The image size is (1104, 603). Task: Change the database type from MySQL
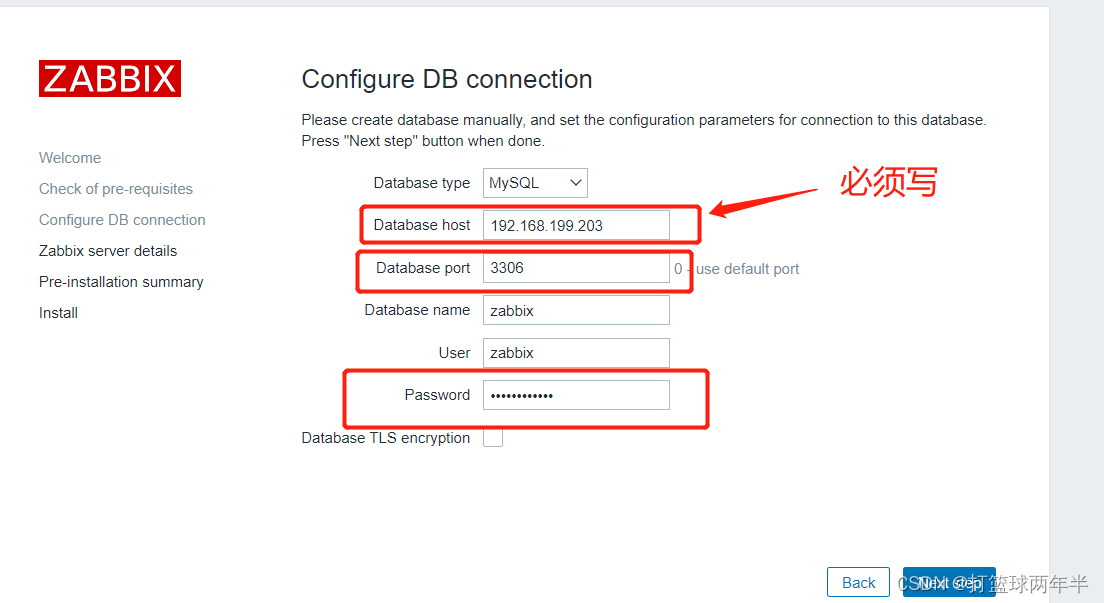(x=534, y=182)
